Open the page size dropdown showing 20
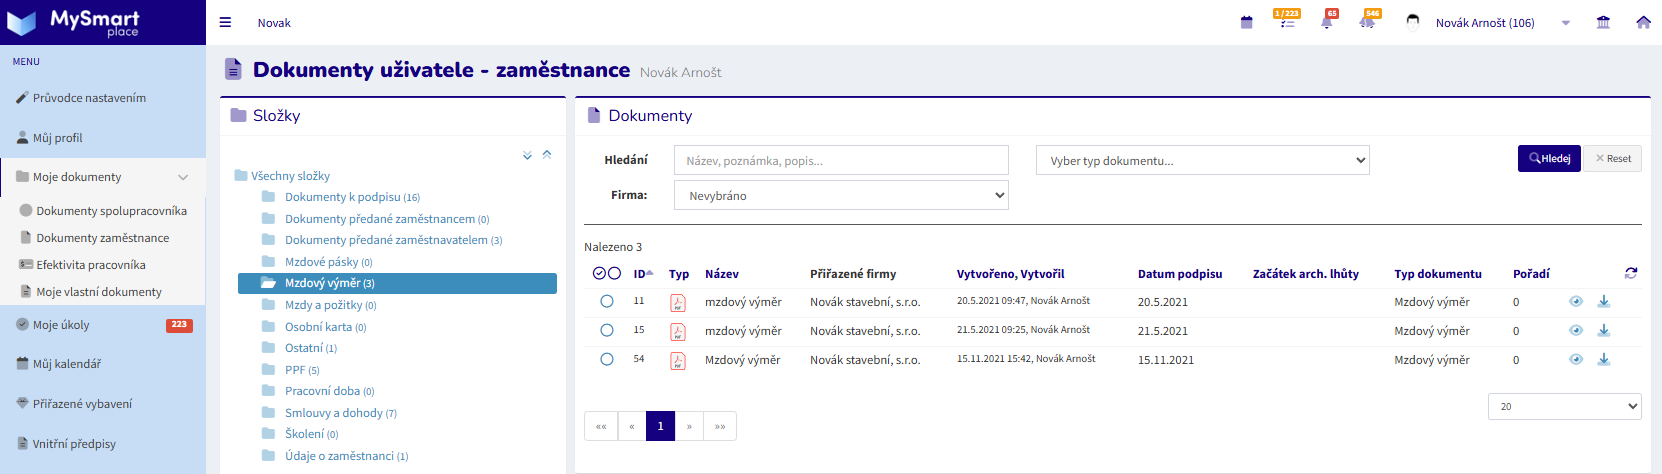The image size is (1662, 474). [x=1564, y=406]
